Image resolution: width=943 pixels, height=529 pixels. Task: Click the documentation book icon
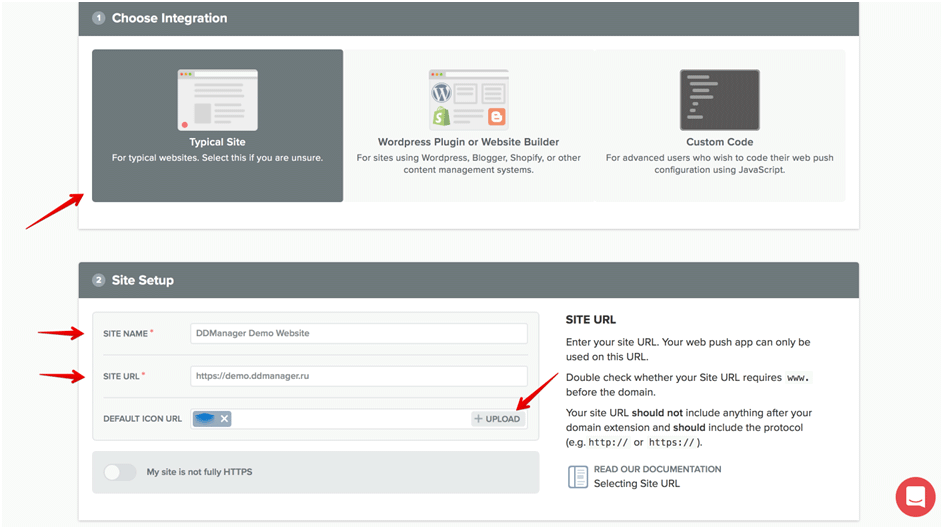(578, 476)
